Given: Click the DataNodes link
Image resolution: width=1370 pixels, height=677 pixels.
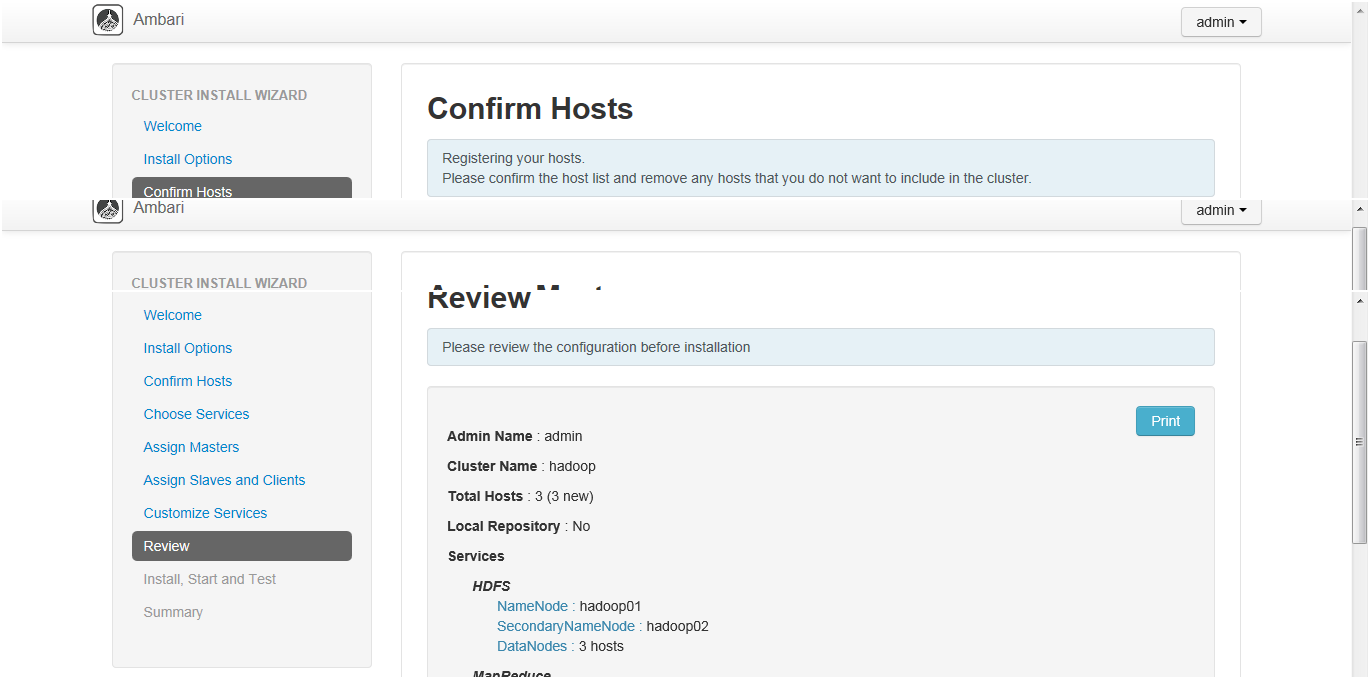Looking at the screenshot, I should (x=532, y=646).
